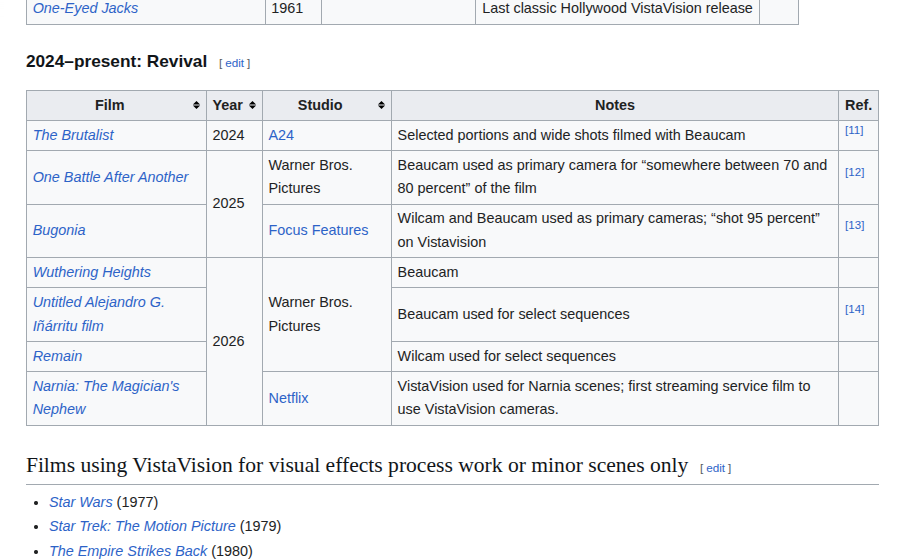Click the 'somewhere between 70 and 80 percent' note
The image size is (911, 560).
[612, 177]
